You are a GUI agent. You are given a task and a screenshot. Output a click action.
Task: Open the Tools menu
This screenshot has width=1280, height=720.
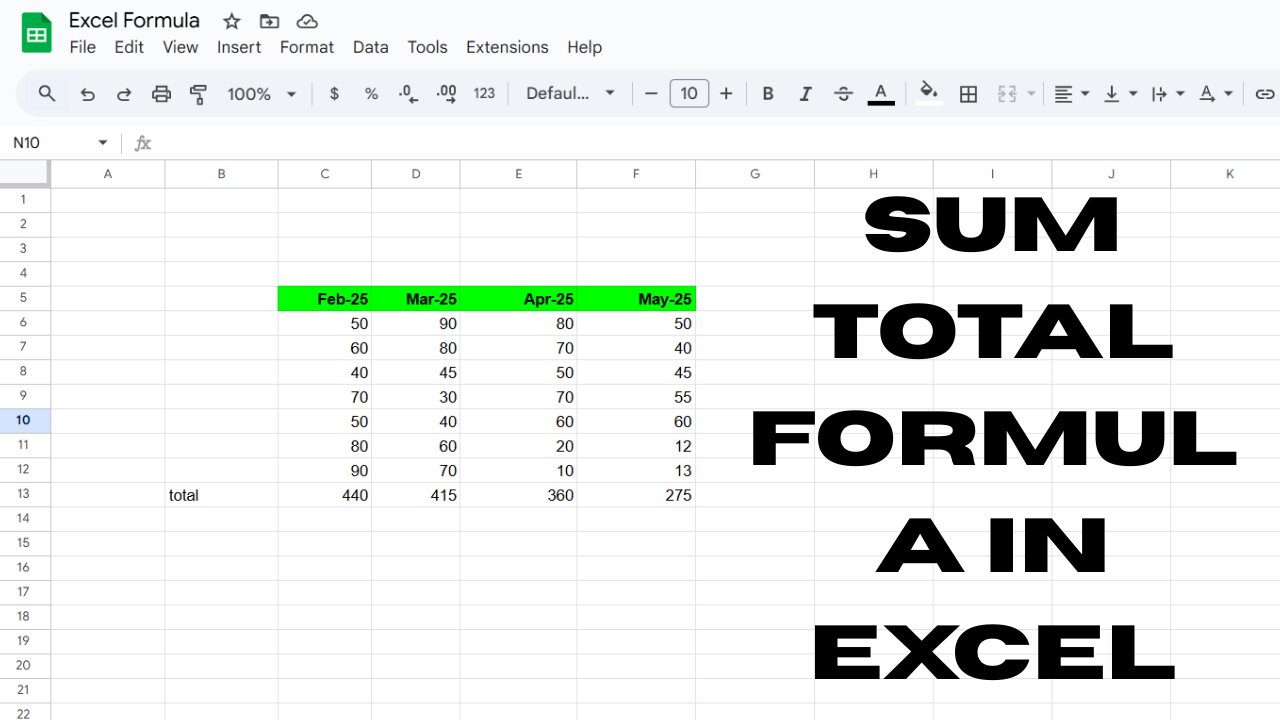coord(427,47)
